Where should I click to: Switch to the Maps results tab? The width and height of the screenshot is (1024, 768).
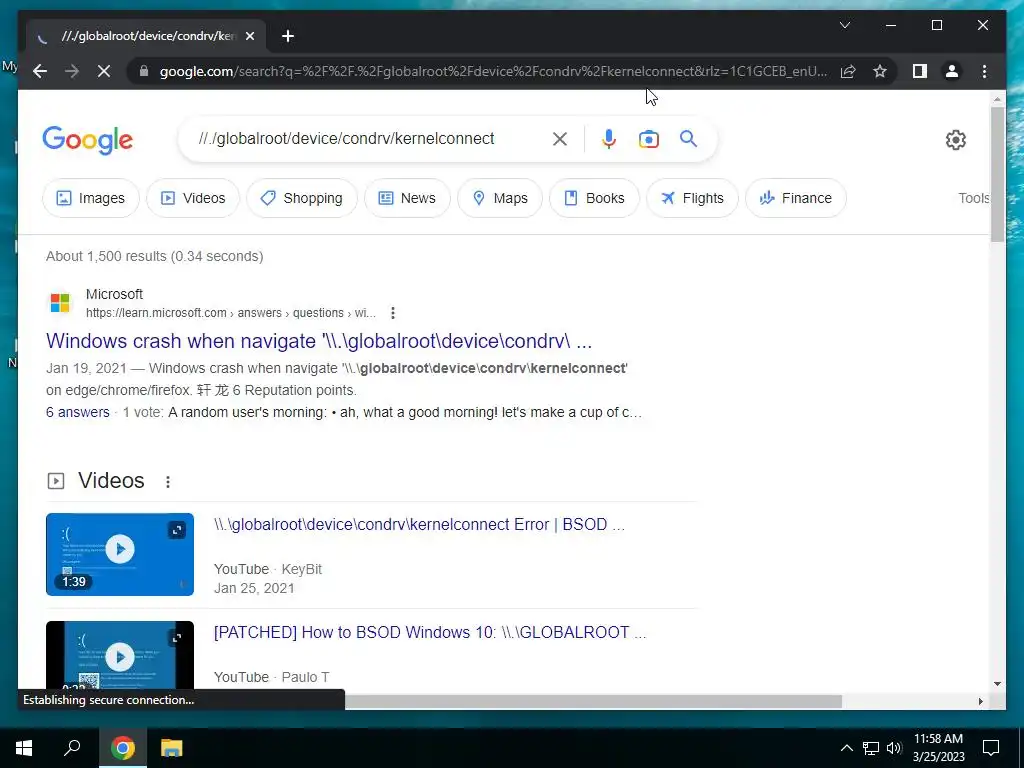point(500,198)
